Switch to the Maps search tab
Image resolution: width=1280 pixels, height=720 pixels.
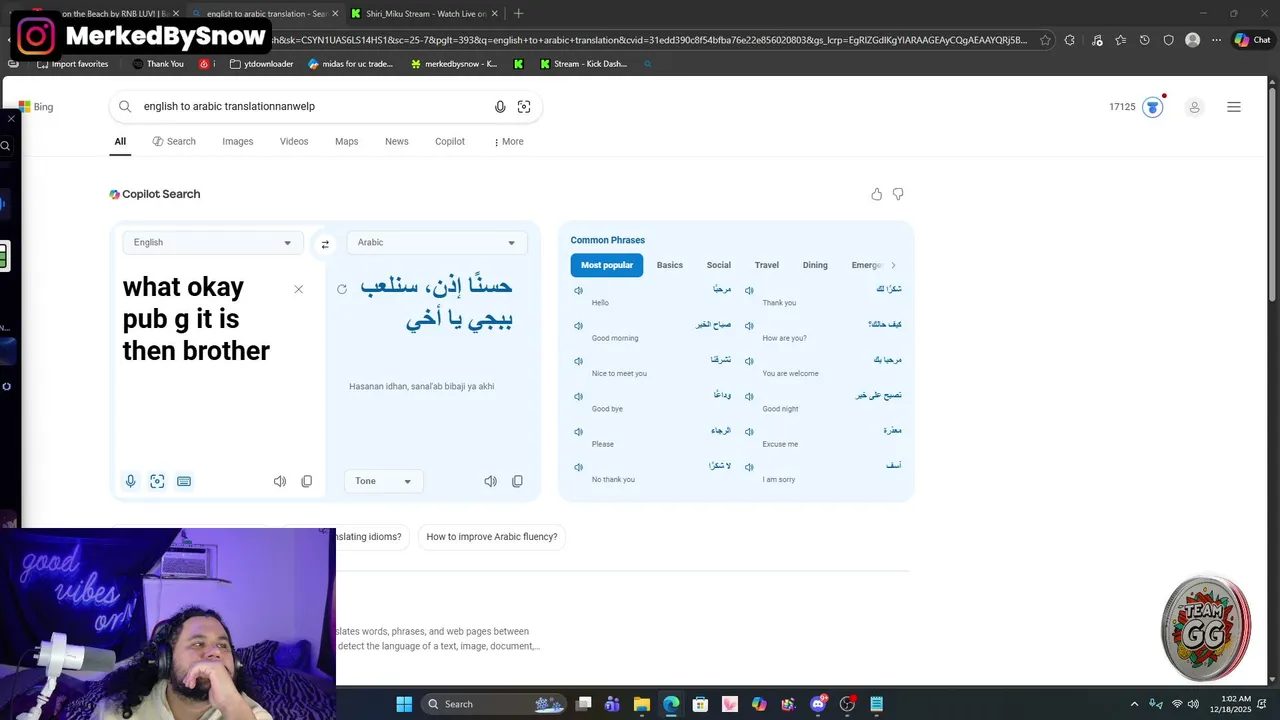tap(347, 141)
